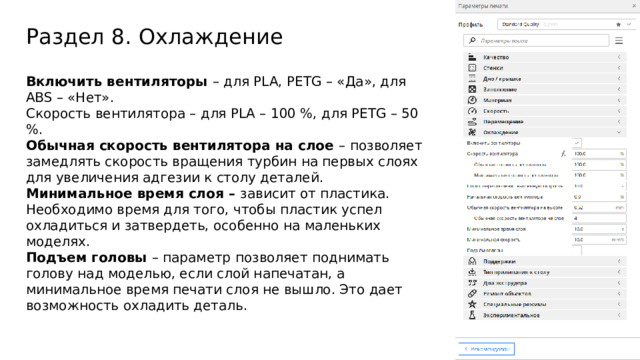Click the Профиль label
The width and height of the screenshot is (640, 360).
point(470,24)
